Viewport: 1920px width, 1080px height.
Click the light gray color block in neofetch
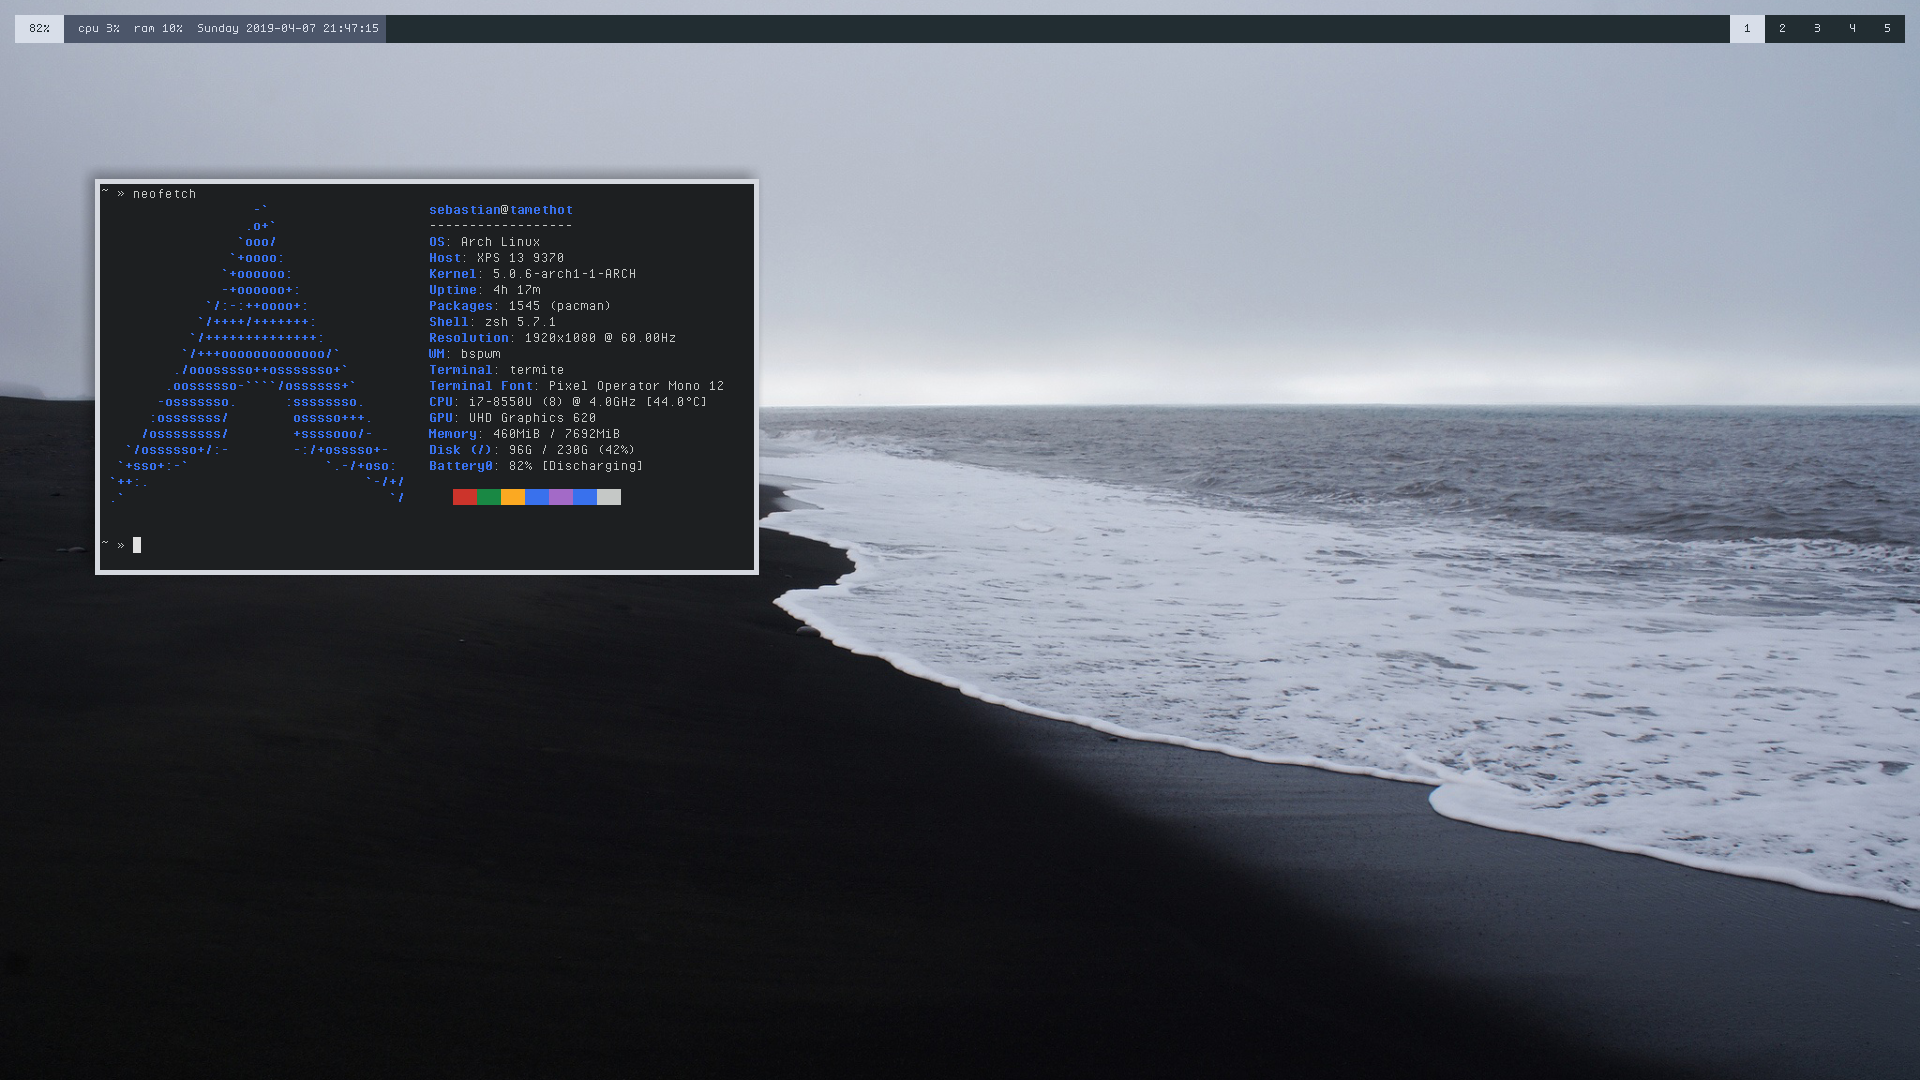click(609, 497)
